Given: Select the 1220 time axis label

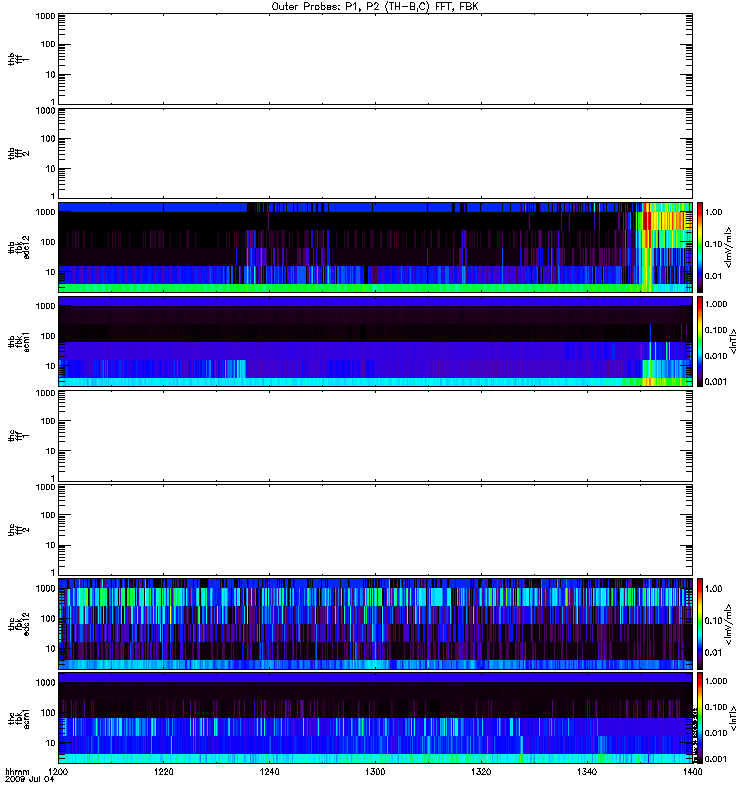Looking at the screenshot, I should coord(163,771).
